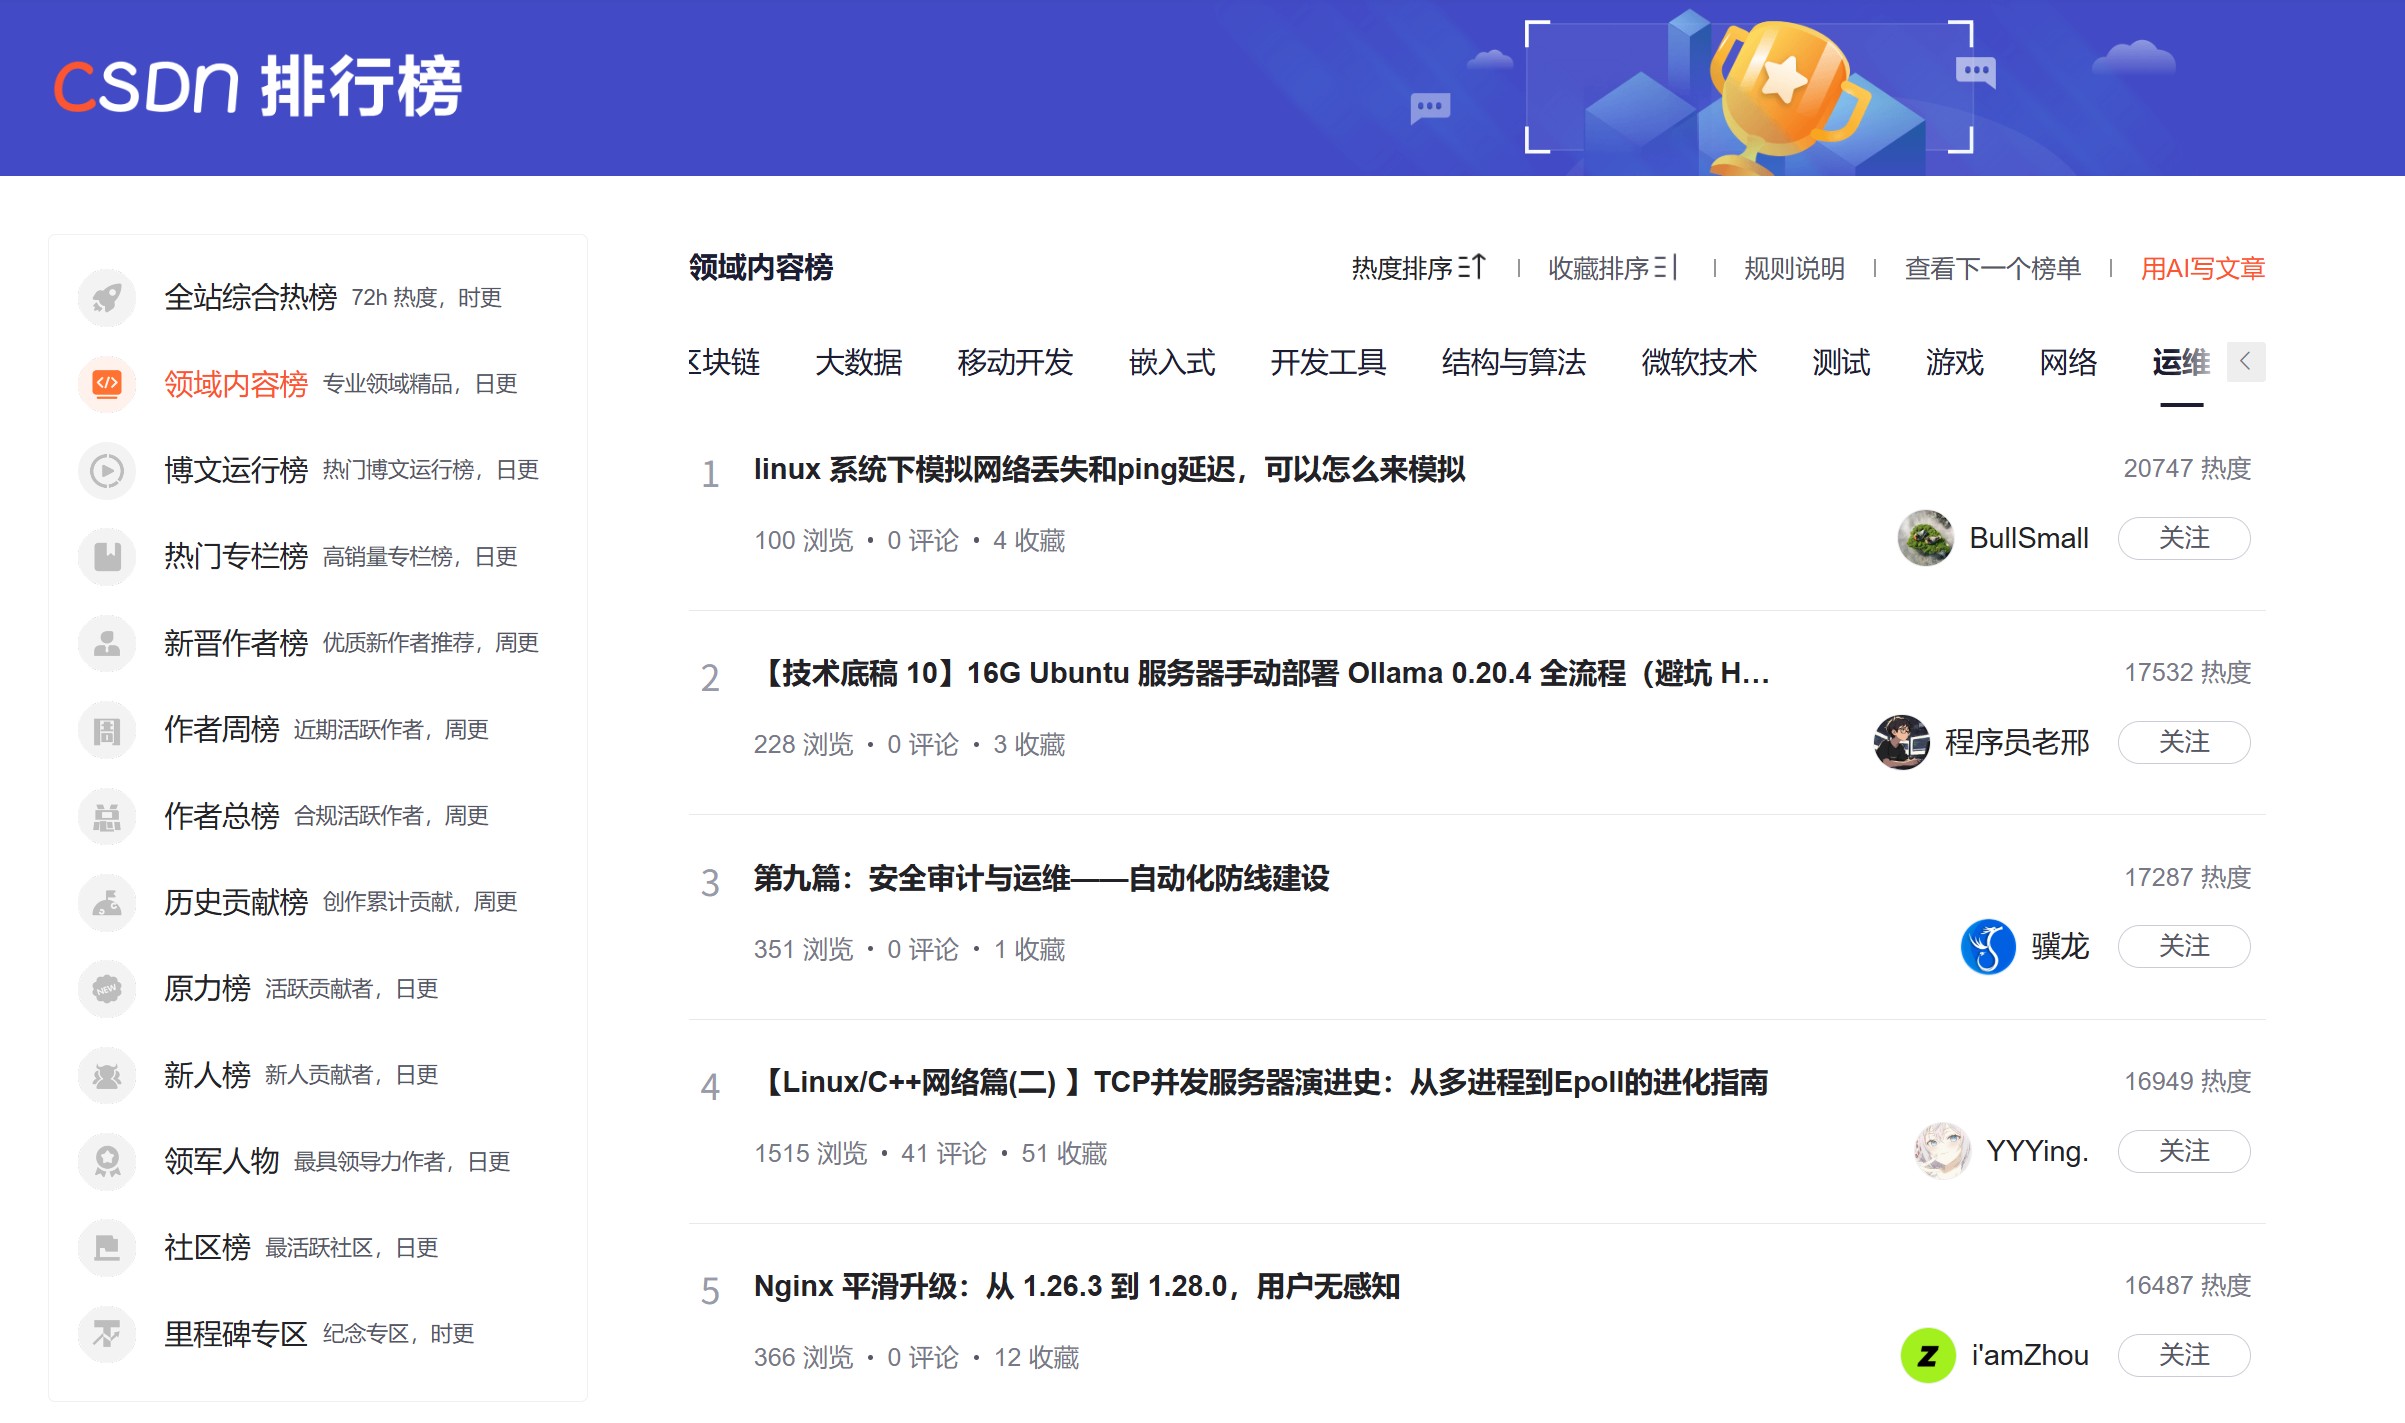Sort the list by 收藏排序

[x=1613, y=268]
